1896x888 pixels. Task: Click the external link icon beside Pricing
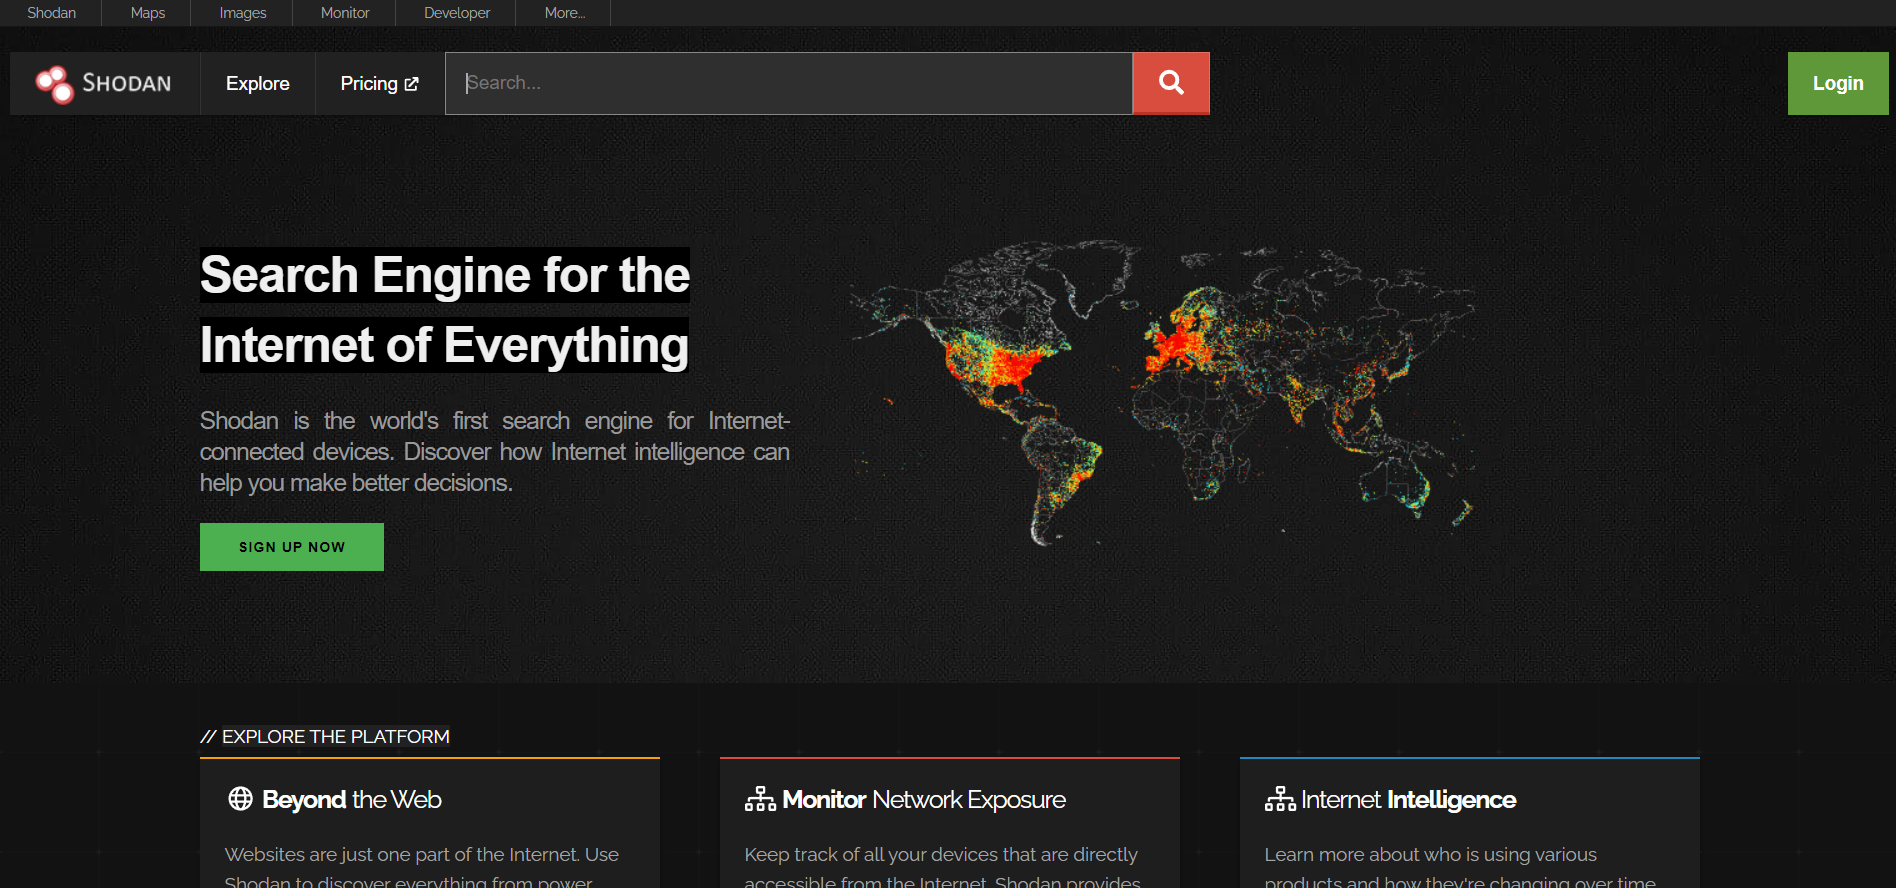pyautogui.click(x=411, y=84)
